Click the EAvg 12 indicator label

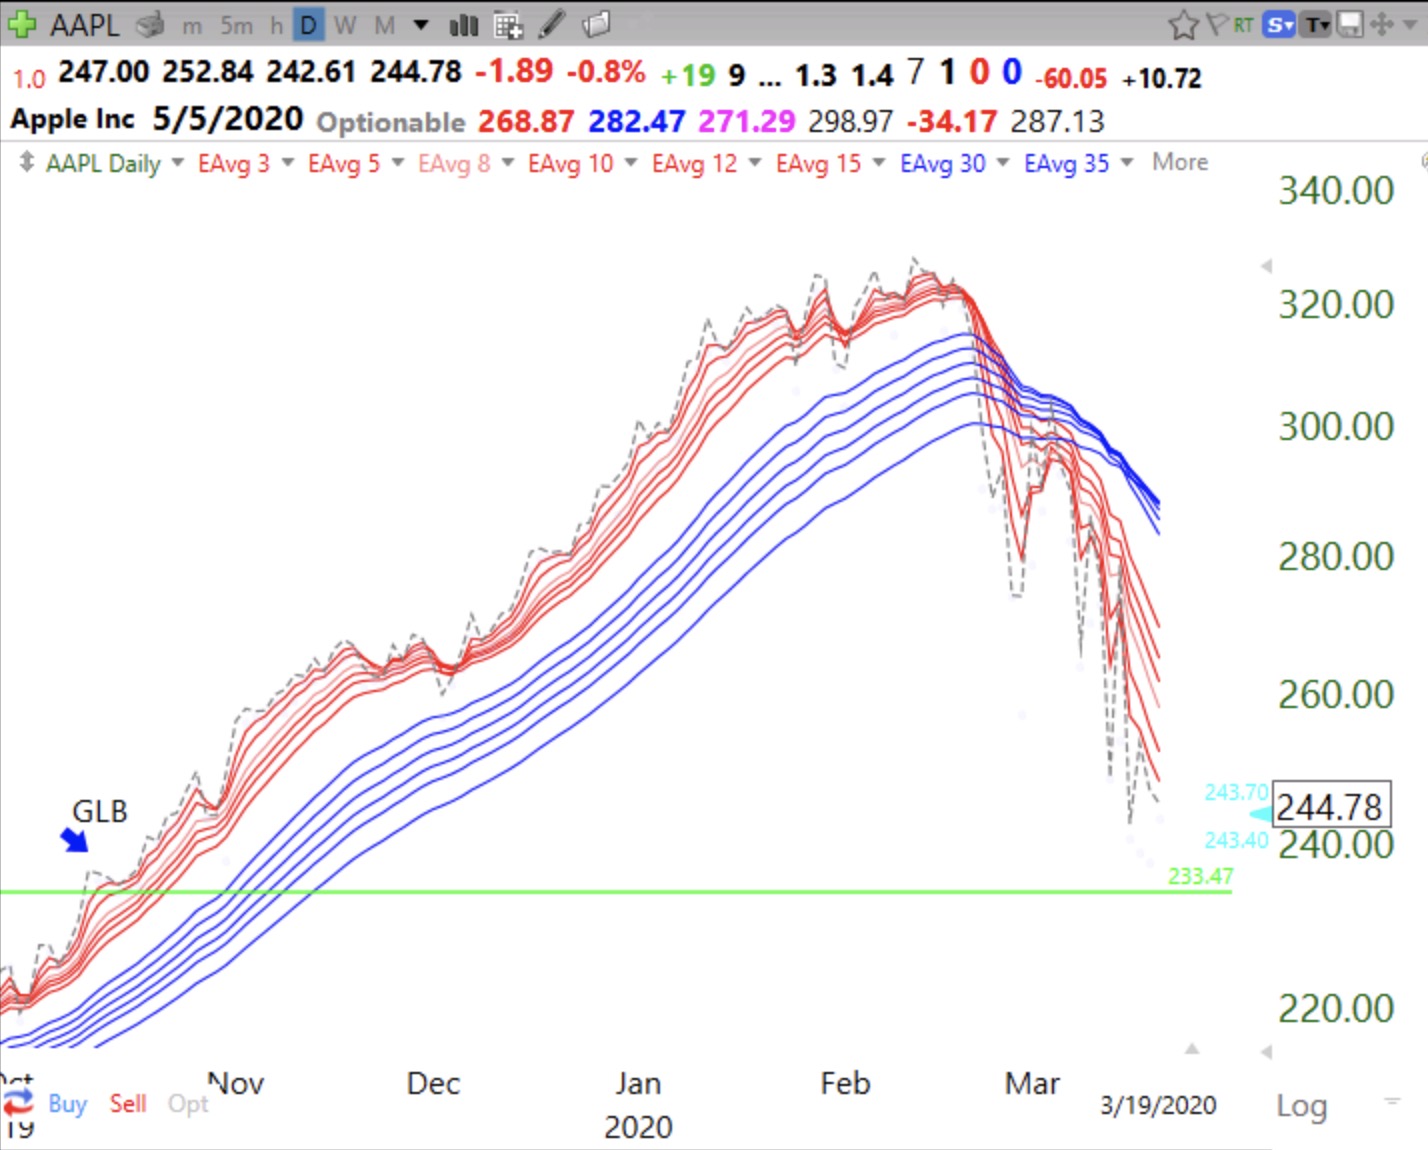point(694,163)
